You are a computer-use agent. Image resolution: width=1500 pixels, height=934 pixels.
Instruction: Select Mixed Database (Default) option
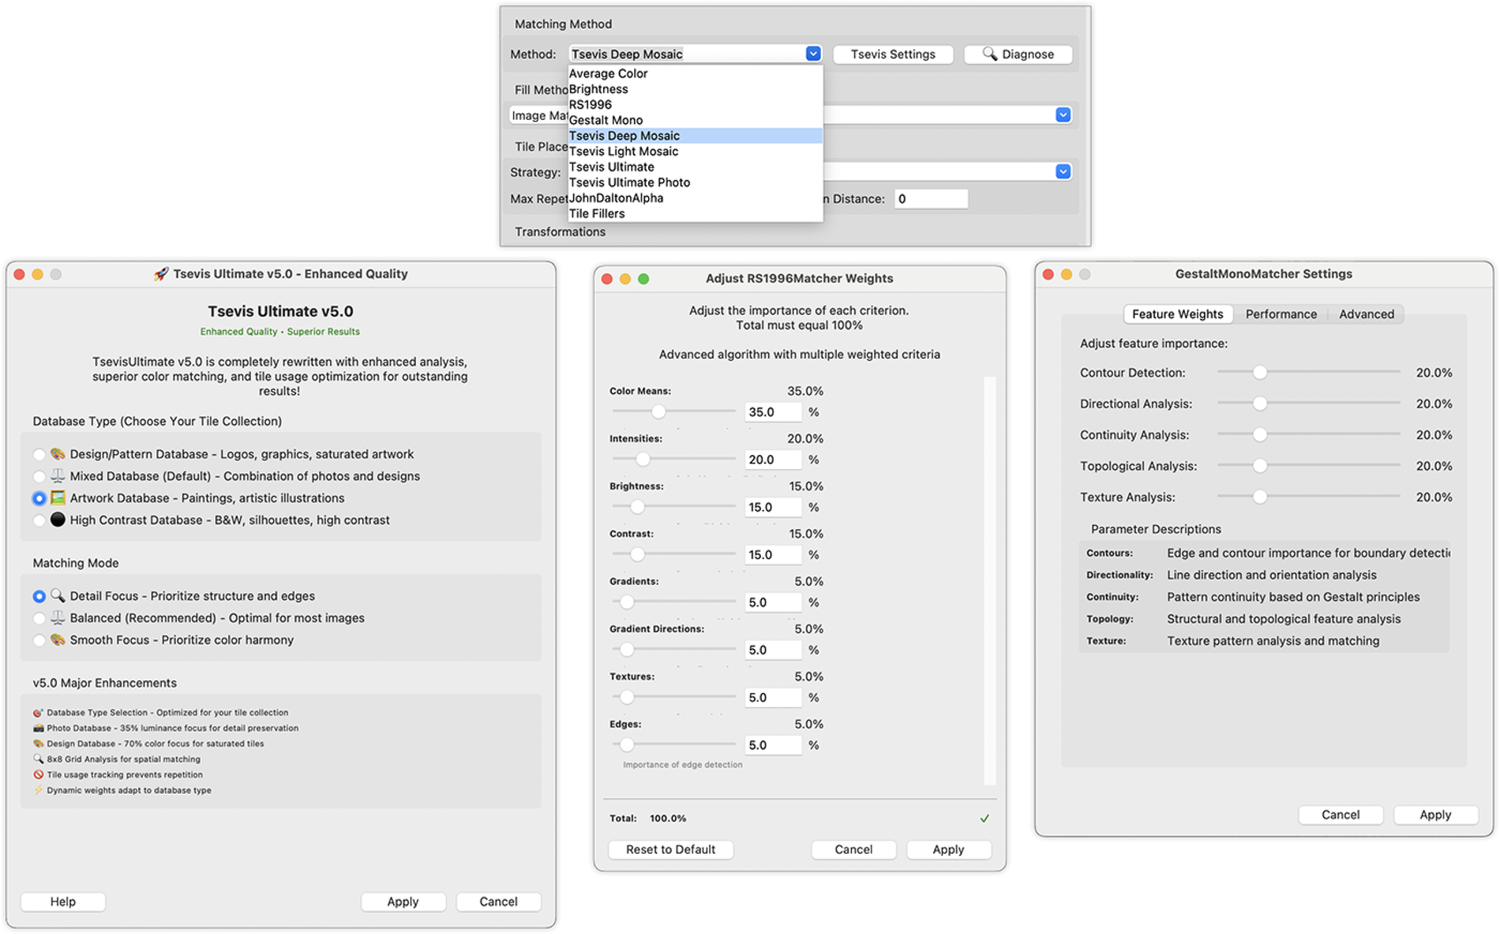39,477
